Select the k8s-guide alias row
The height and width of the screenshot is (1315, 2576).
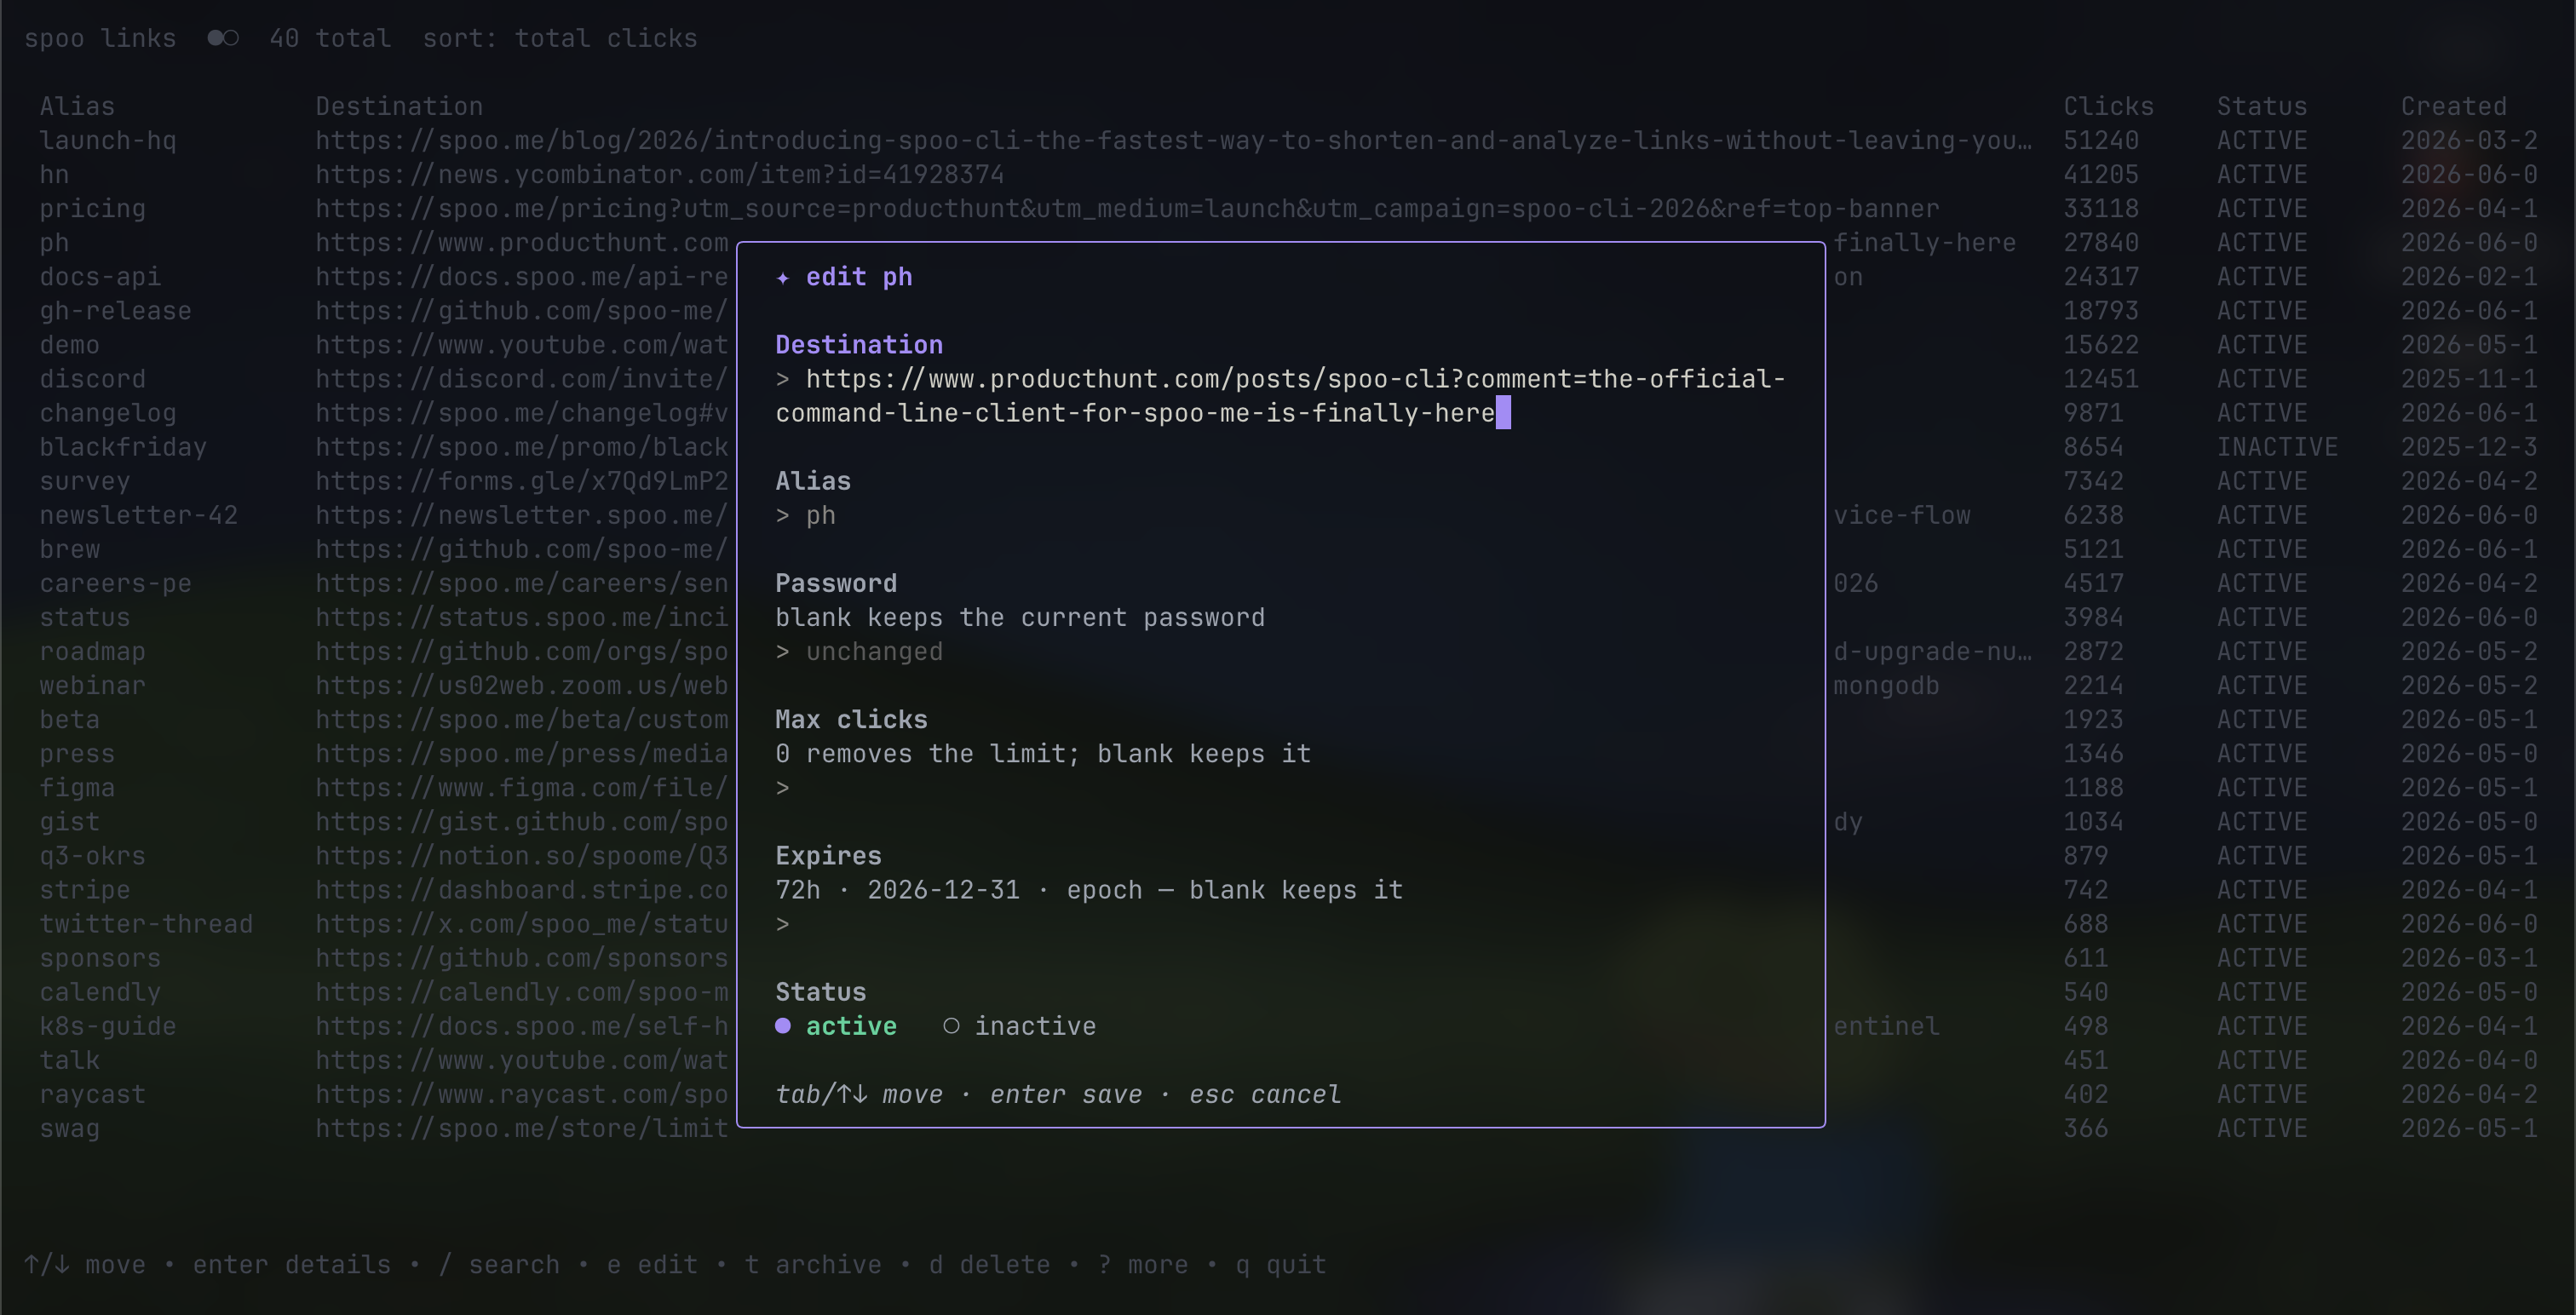(108, 1026)
